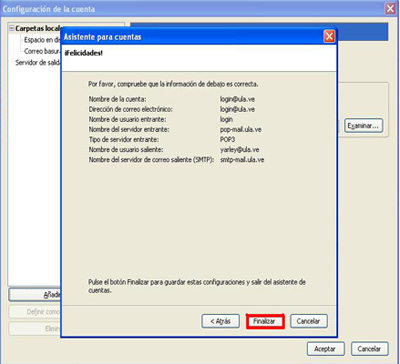
Task: Click the Finalizar button in the wizard
Action: point(265,321)
